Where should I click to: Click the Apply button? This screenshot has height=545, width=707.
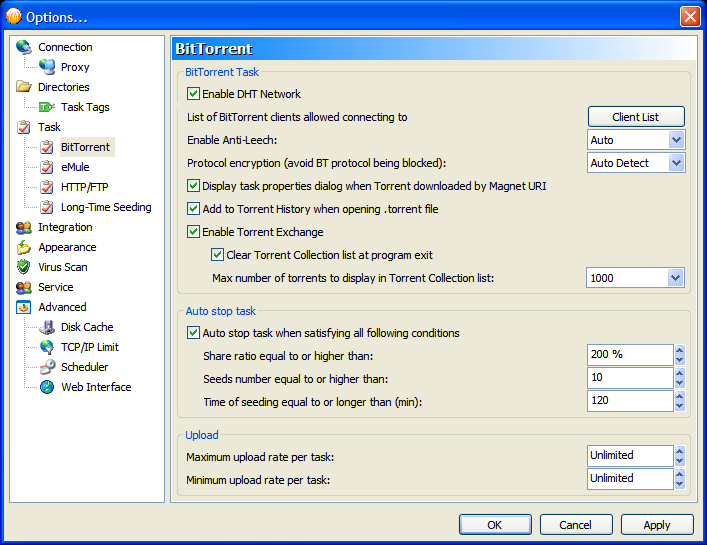click(x=657, y=525)
